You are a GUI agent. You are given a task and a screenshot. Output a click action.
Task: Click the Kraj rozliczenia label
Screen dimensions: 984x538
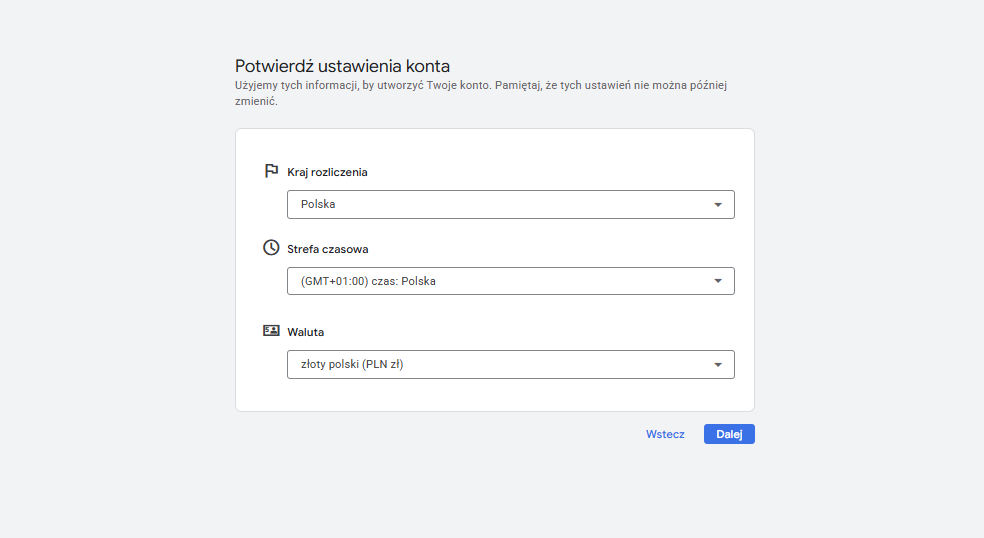(327, 172)
